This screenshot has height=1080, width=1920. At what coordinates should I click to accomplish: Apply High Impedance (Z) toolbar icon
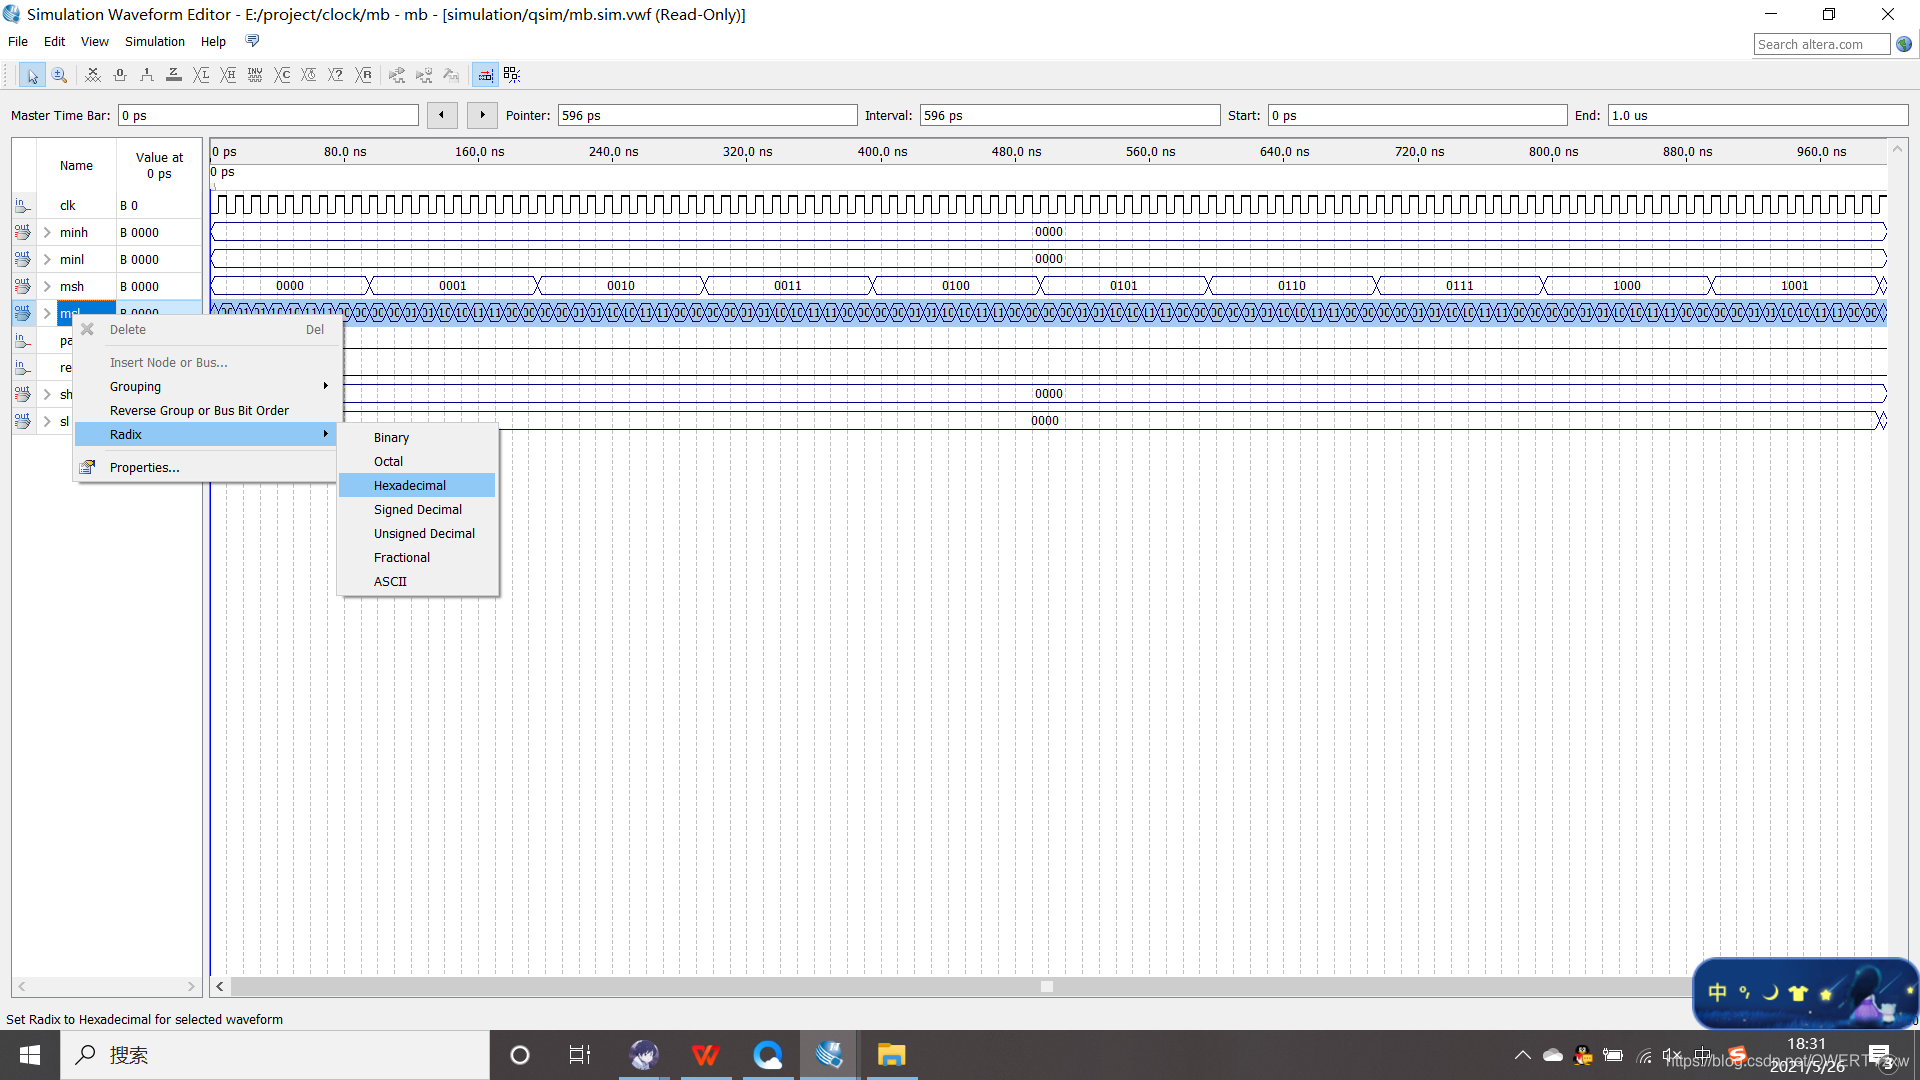[174, 75]
